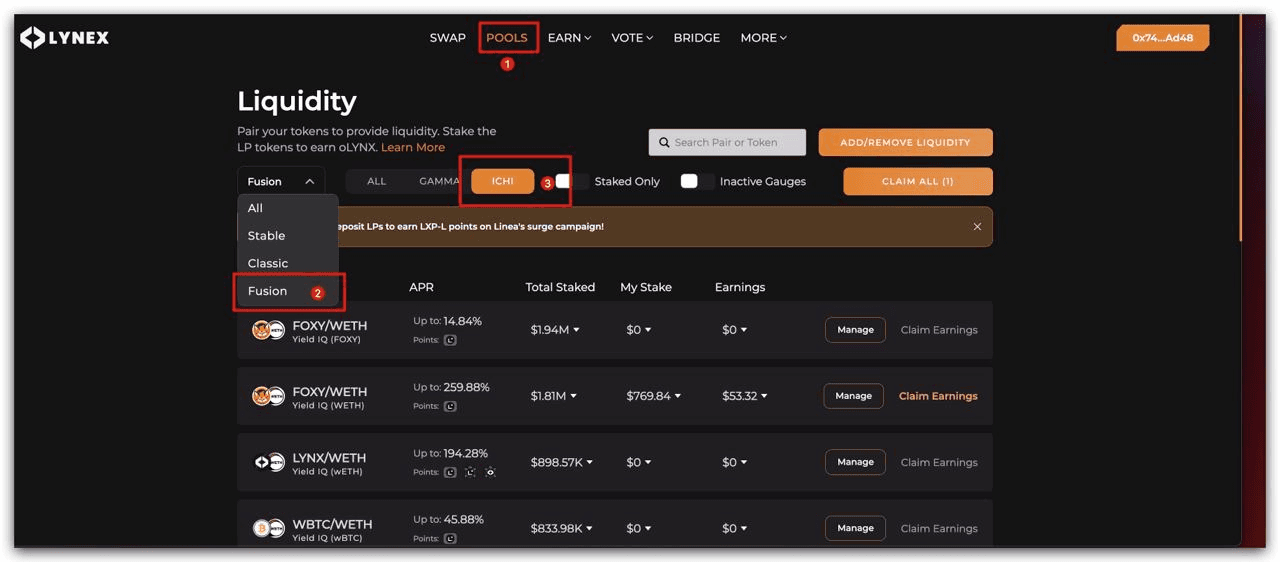1280x562 pixels.
Task: Click the orange page scrollbar
Action: [1241, 130]
